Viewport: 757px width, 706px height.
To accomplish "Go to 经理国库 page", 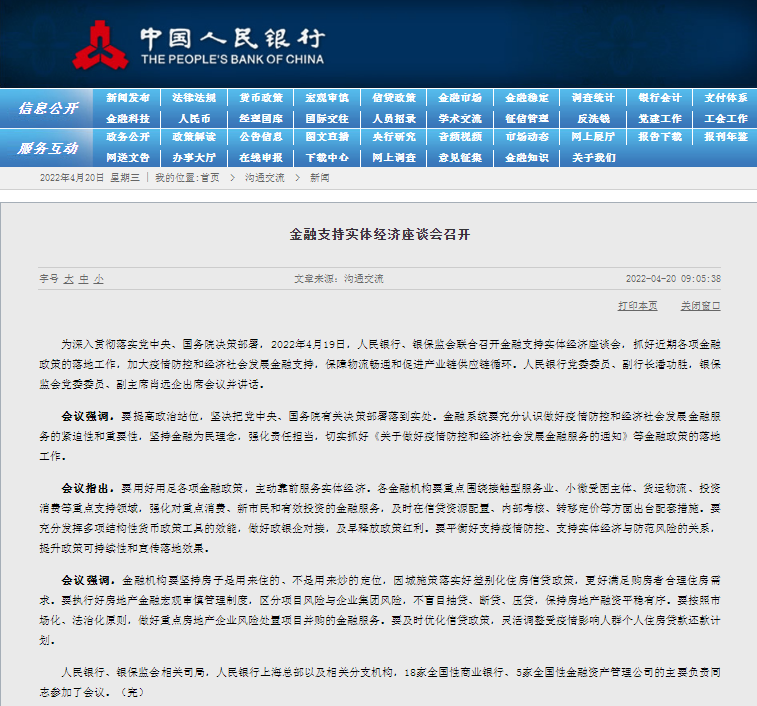I will 261,119.
